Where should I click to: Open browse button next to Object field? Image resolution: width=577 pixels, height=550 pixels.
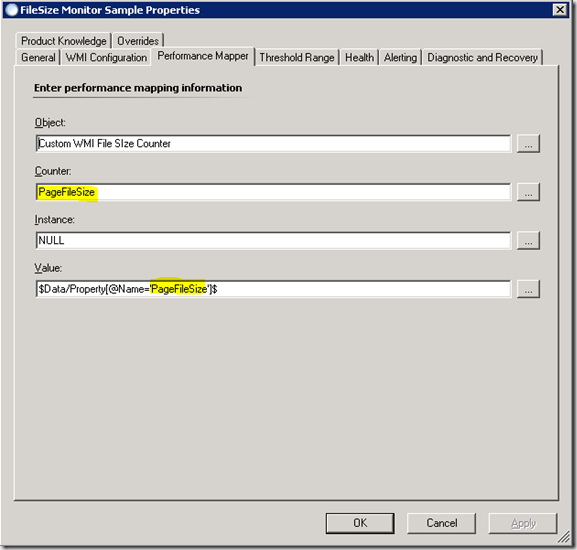coord(528,143)
